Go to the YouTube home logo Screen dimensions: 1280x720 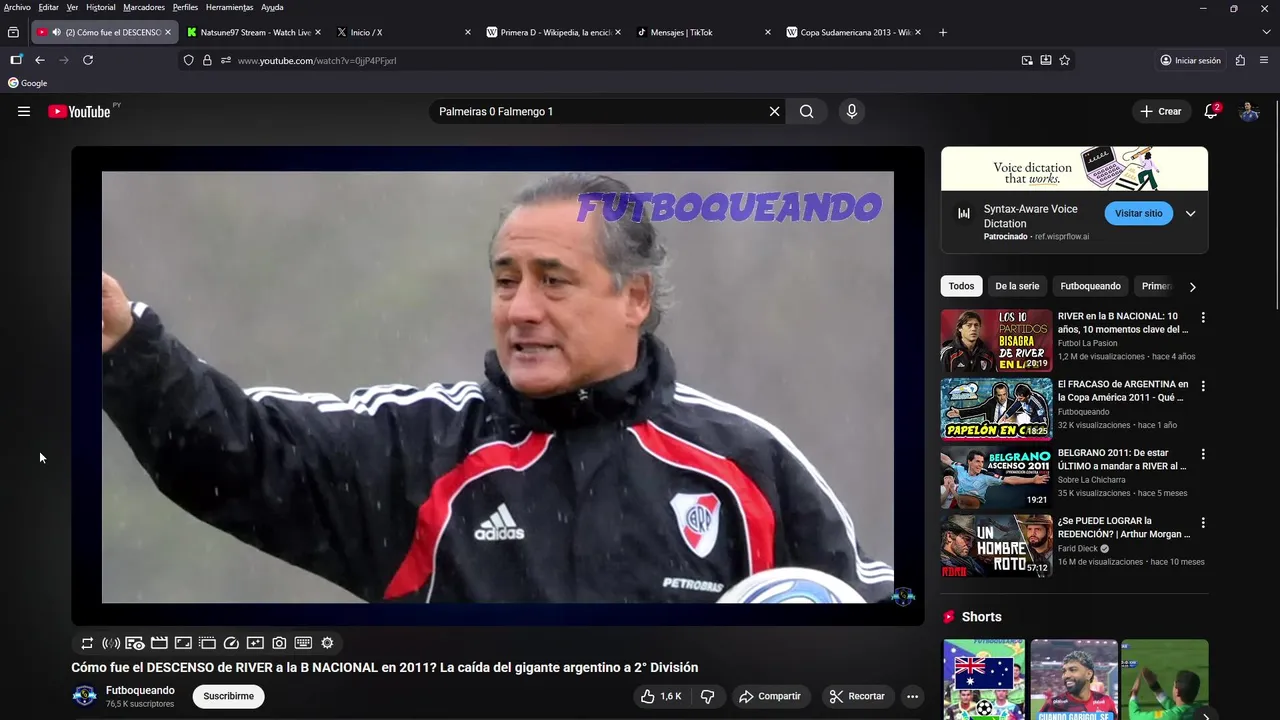click(x=80, y=112)
